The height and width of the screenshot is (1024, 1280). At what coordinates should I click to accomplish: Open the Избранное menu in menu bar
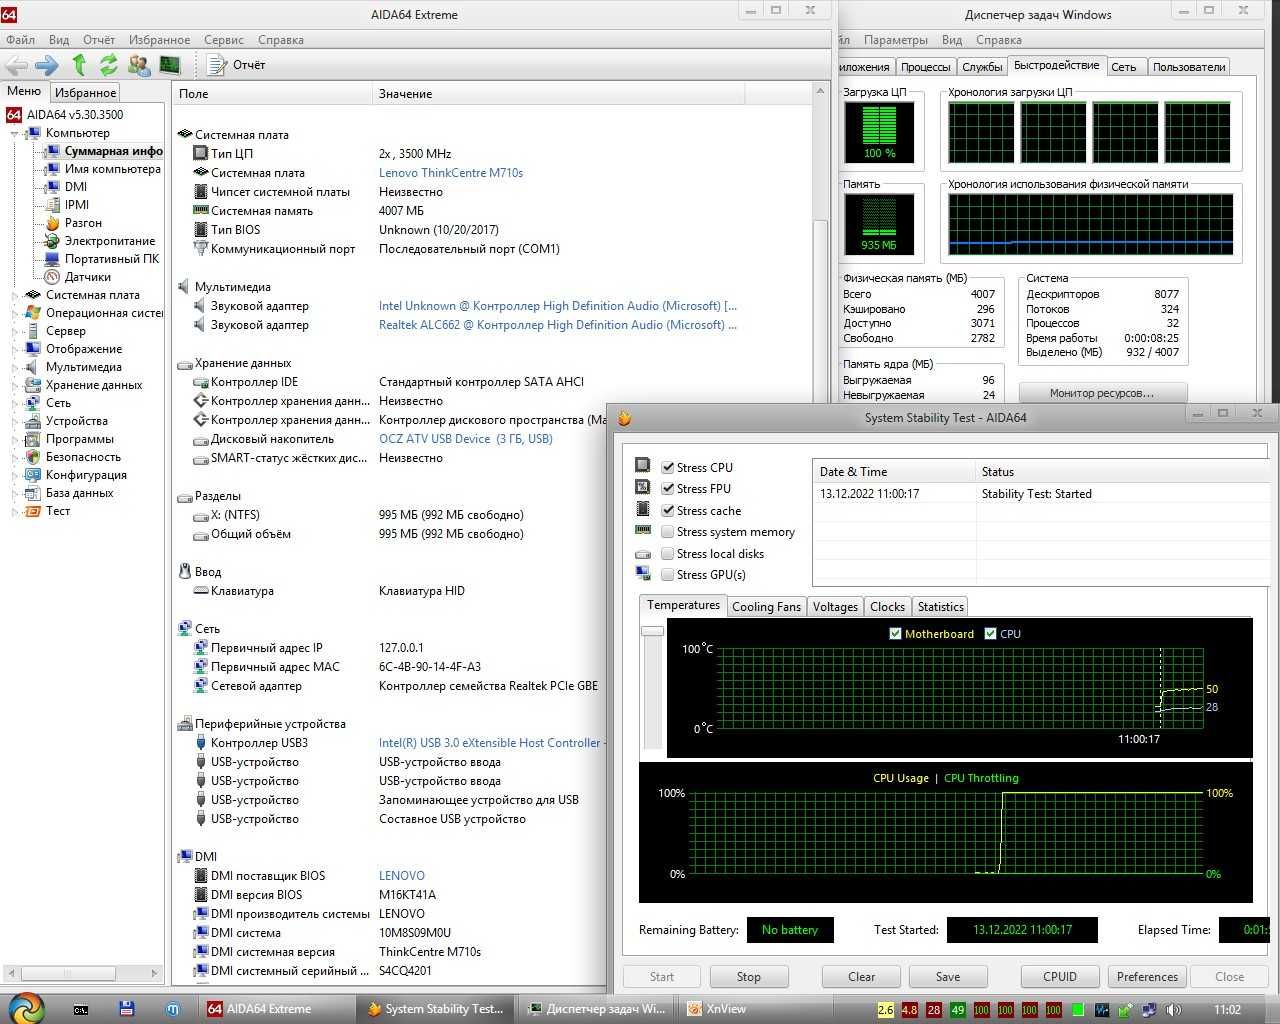coord(159,40)
